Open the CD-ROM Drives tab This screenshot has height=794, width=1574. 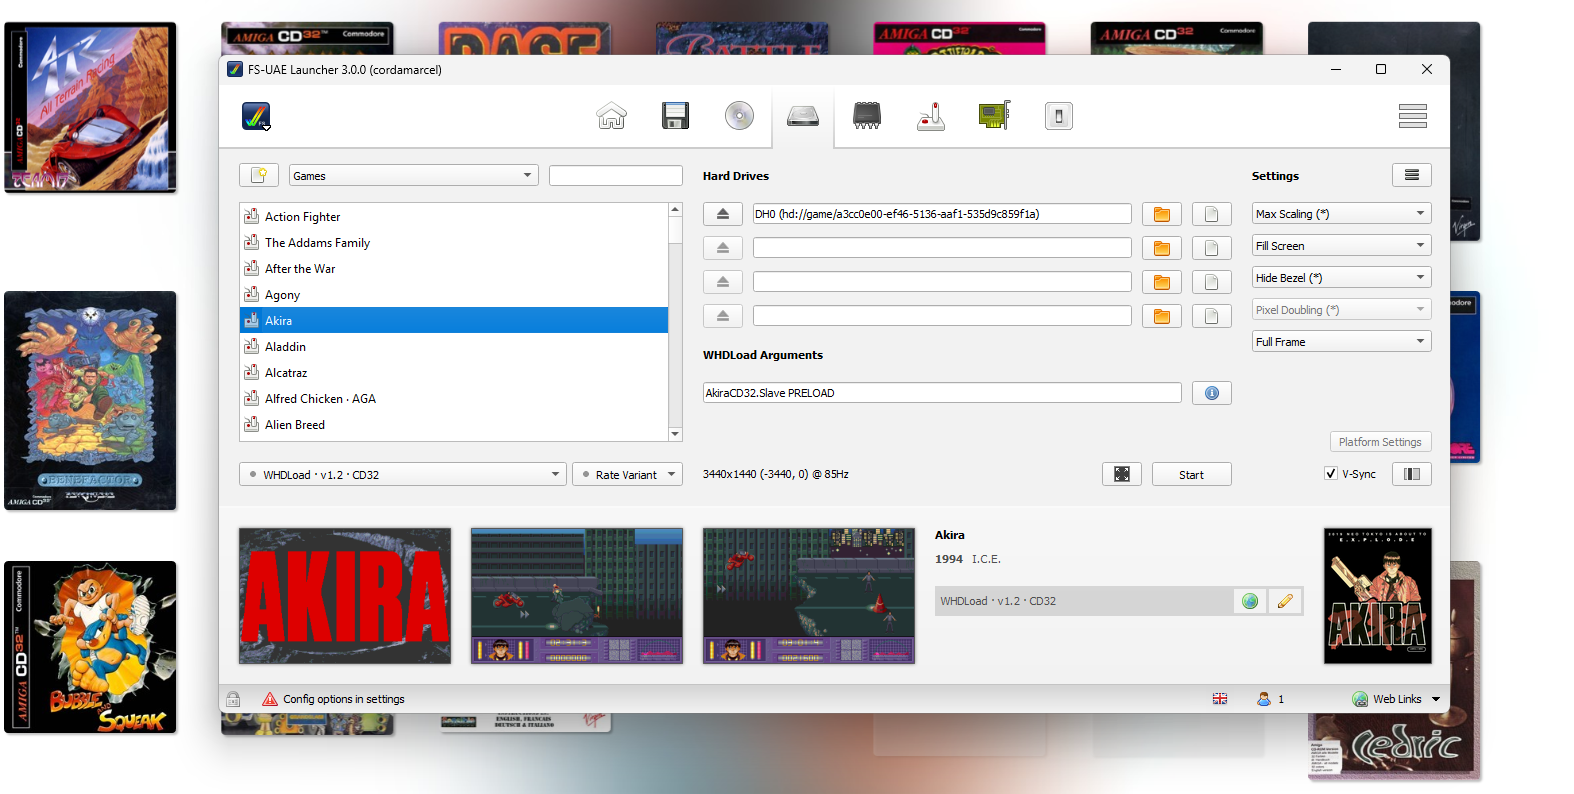point(739,116)
